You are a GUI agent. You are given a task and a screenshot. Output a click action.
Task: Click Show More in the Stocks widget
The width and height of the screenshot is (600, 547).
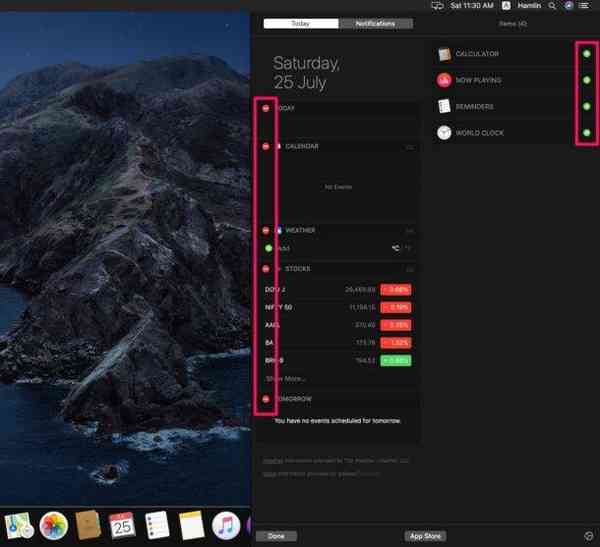click(286, 379)
